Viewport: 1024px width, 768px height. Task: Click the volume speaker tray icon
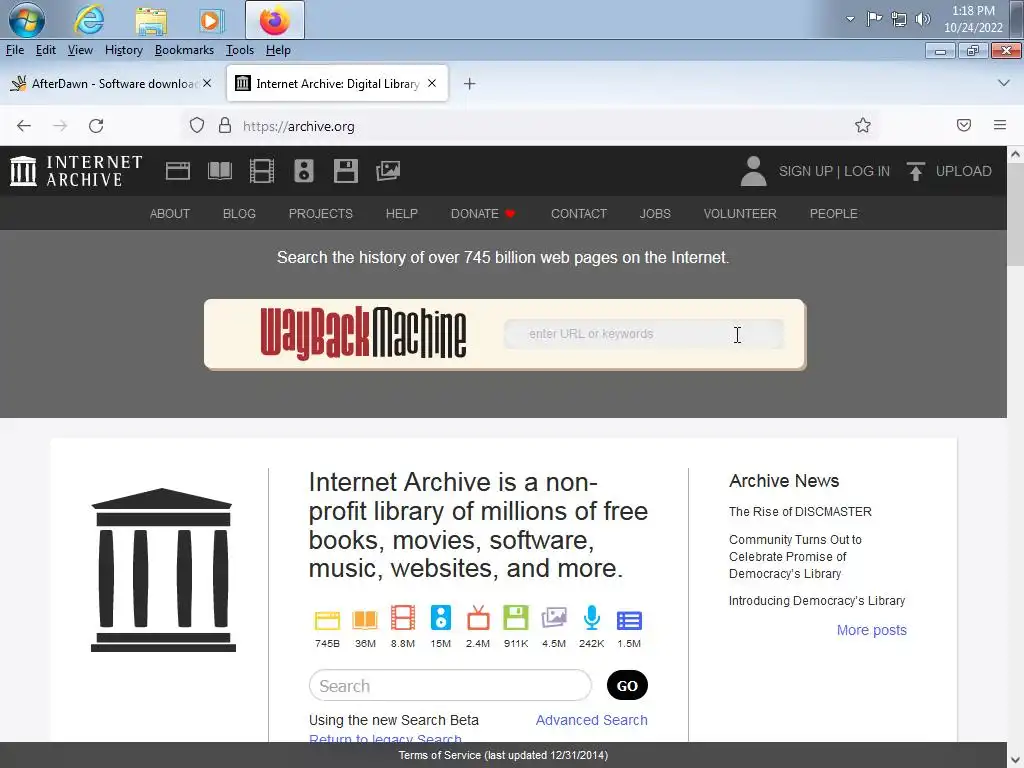tap(923, 19)
